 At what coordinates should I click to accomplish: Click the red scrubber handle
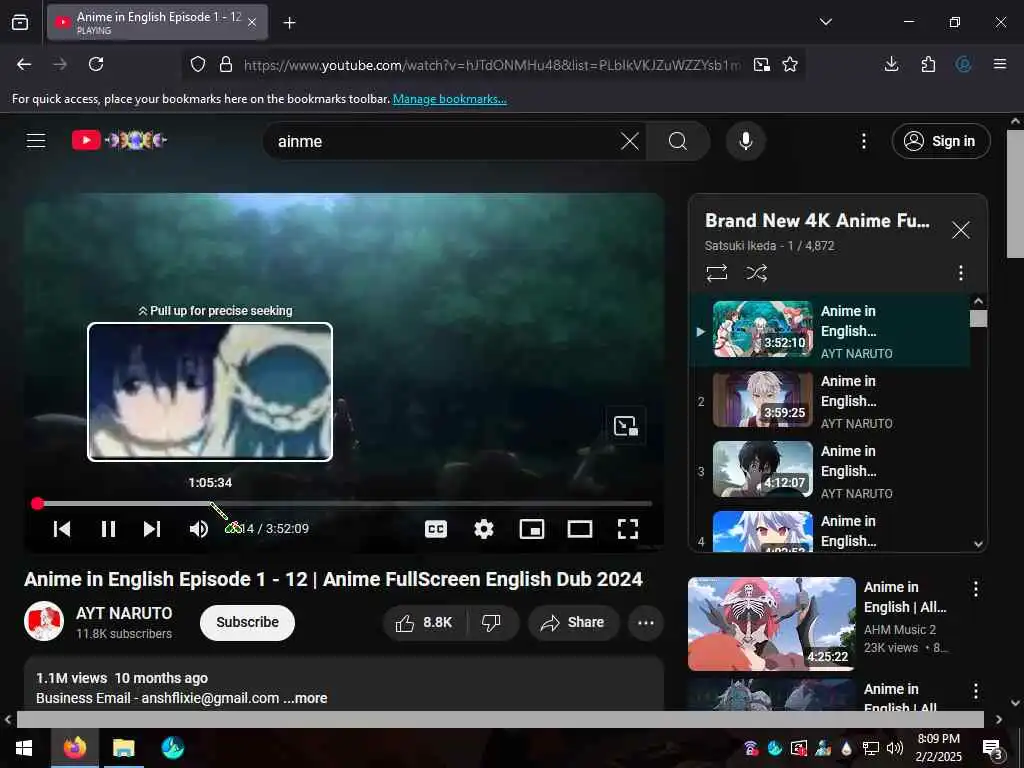click(37, 504)
